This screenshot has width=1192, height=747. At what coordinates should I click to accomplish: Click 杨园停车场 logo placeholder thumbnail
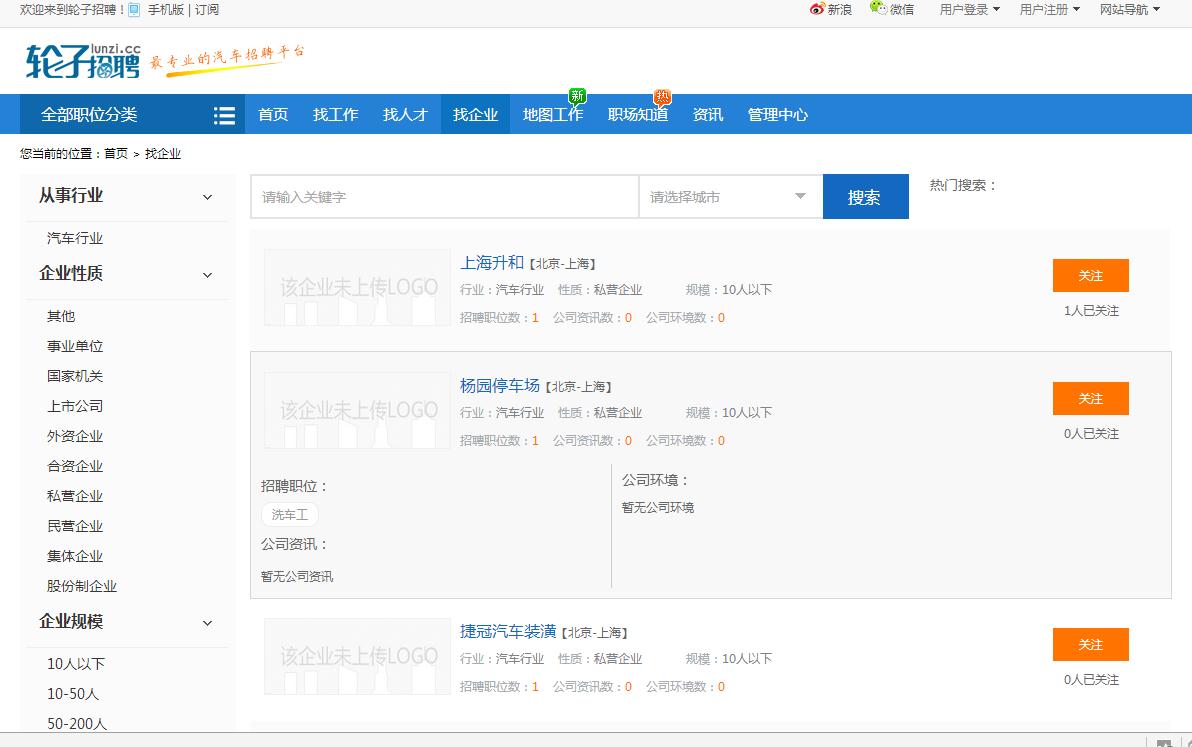pyautogui.click(x=357, y=410)
